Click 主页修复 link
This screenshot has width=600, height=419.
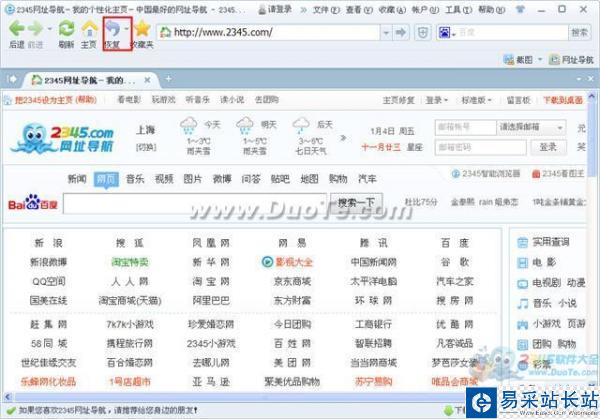[x=398, y=100]
